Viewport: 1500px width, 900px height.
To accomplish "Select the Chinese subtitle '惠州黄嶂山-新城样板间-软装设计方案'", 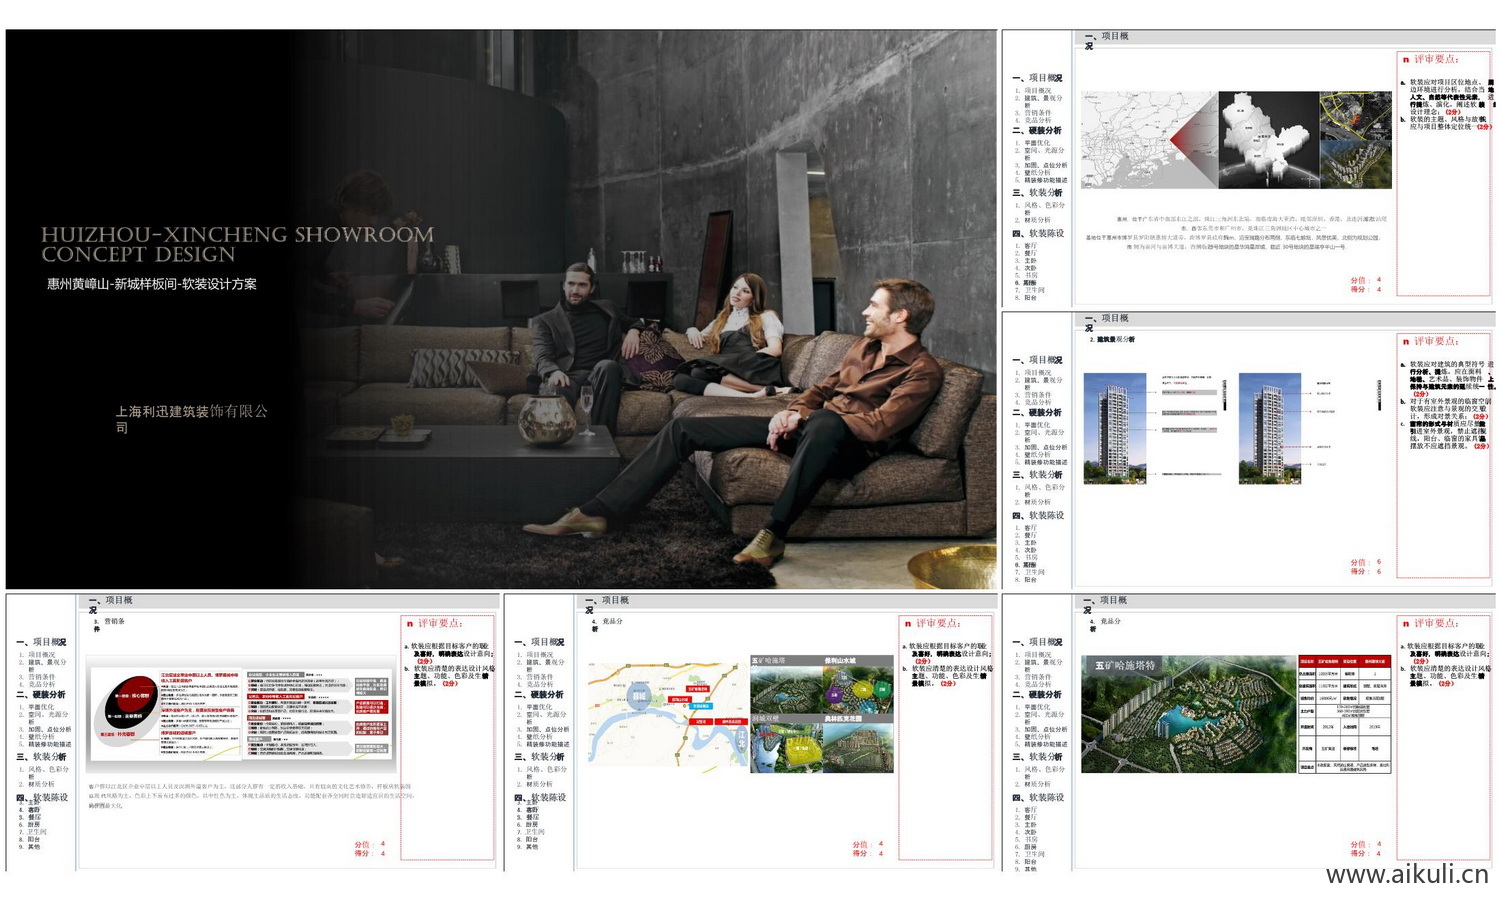I will coord(151,284).
